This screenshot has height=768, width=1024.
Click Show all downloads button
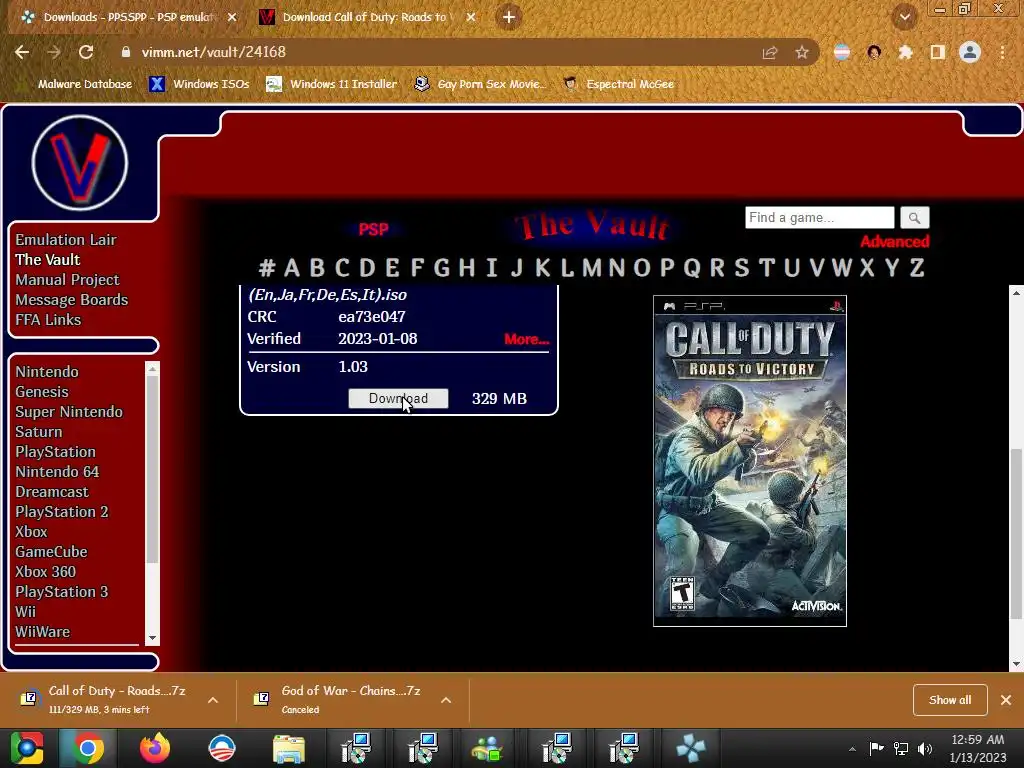pos(950,700)
